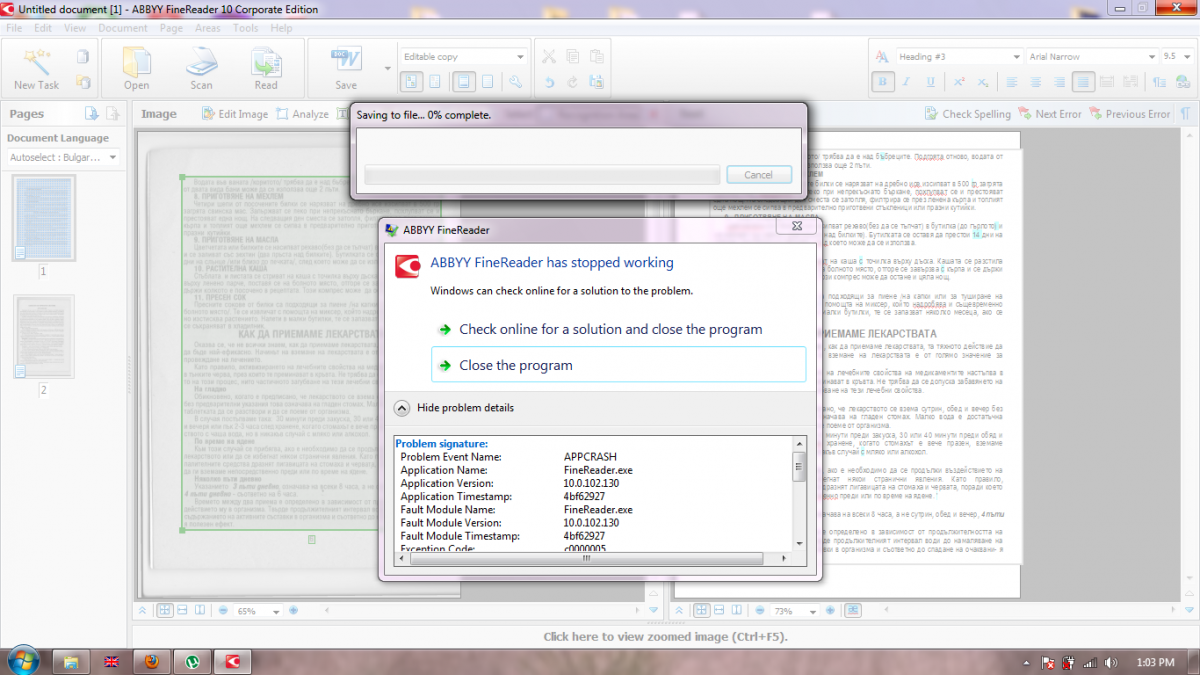The height and width of the screenshot is (675, 1200).
Task: Open the Areas menu
Action: tap(208, 28)
